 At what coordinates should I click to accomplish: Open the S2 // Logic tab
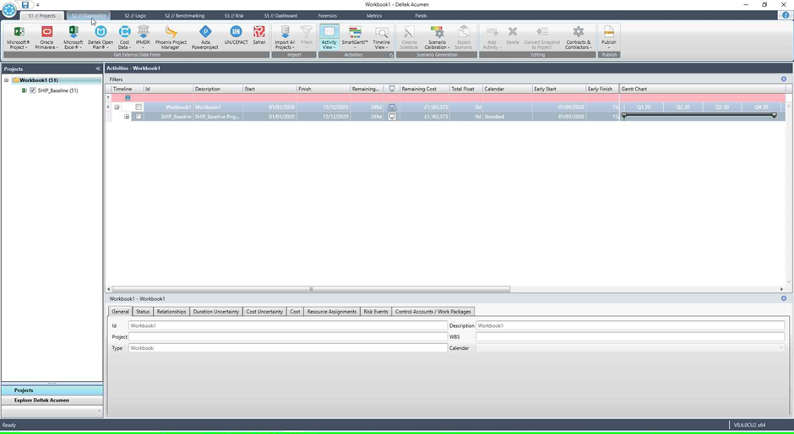coord(135,16)
